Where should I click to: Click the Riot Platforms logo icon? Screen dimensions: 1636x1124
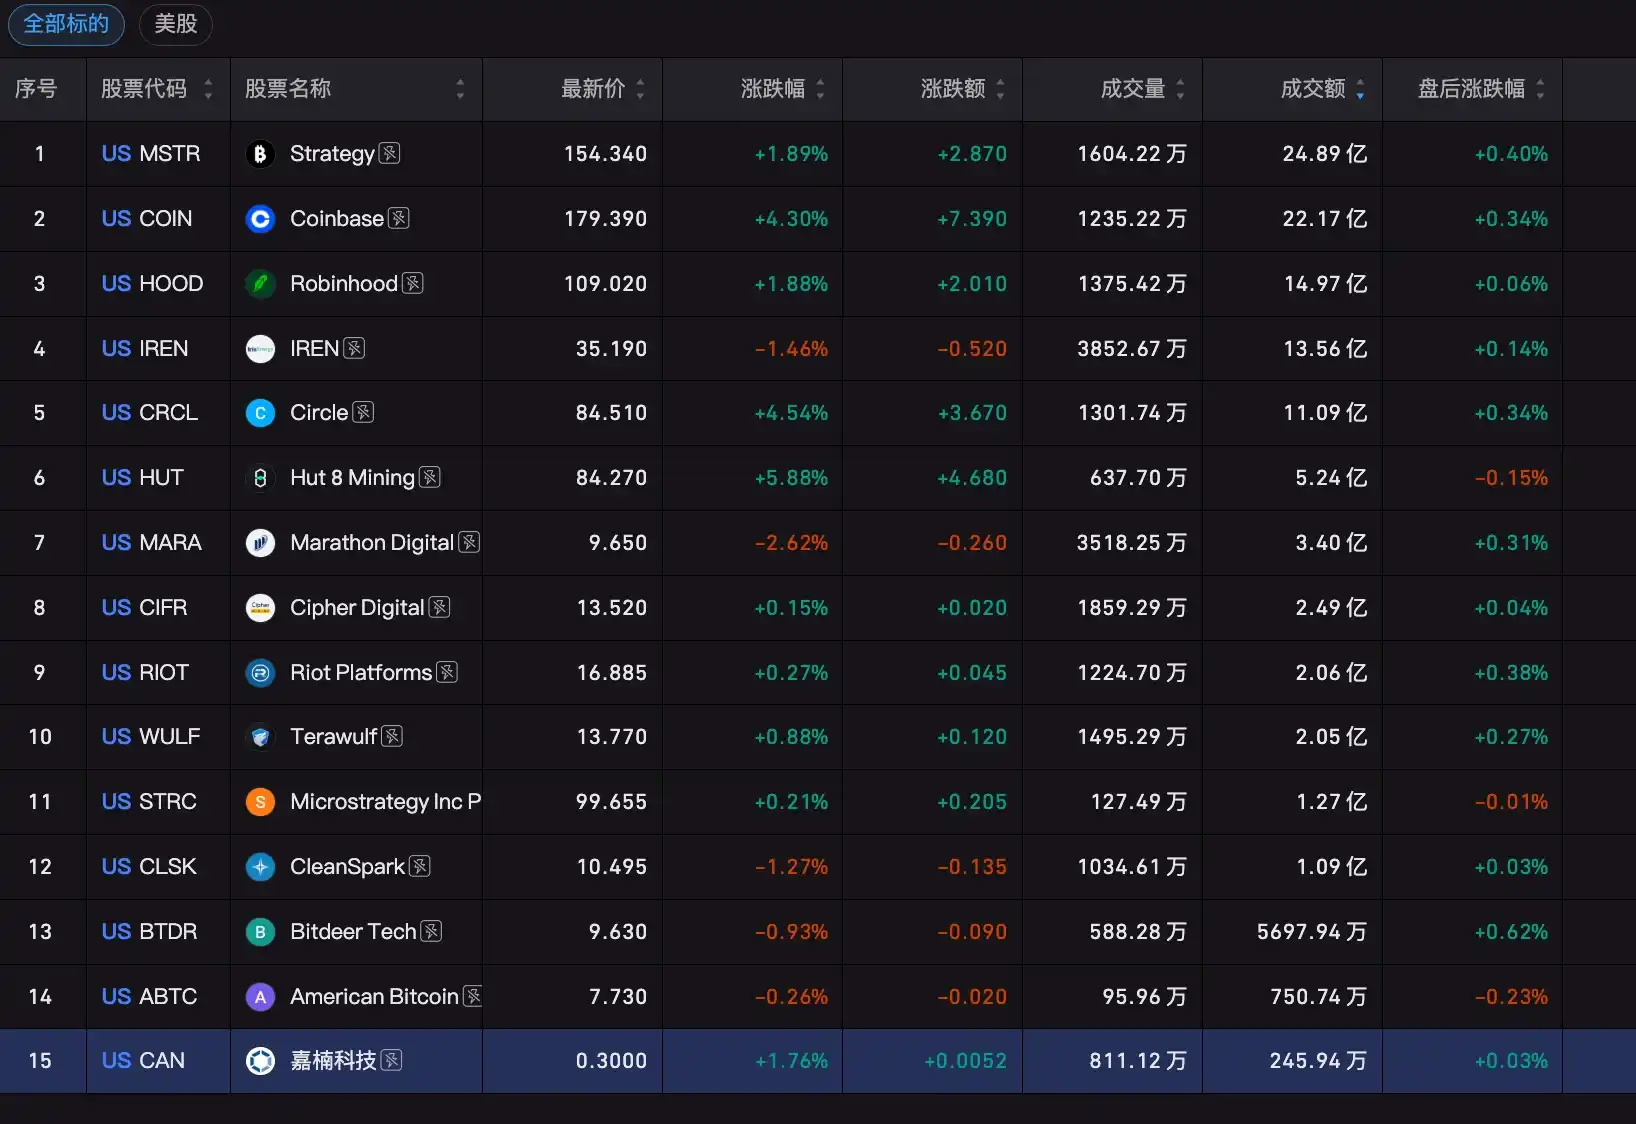[260, 673]
